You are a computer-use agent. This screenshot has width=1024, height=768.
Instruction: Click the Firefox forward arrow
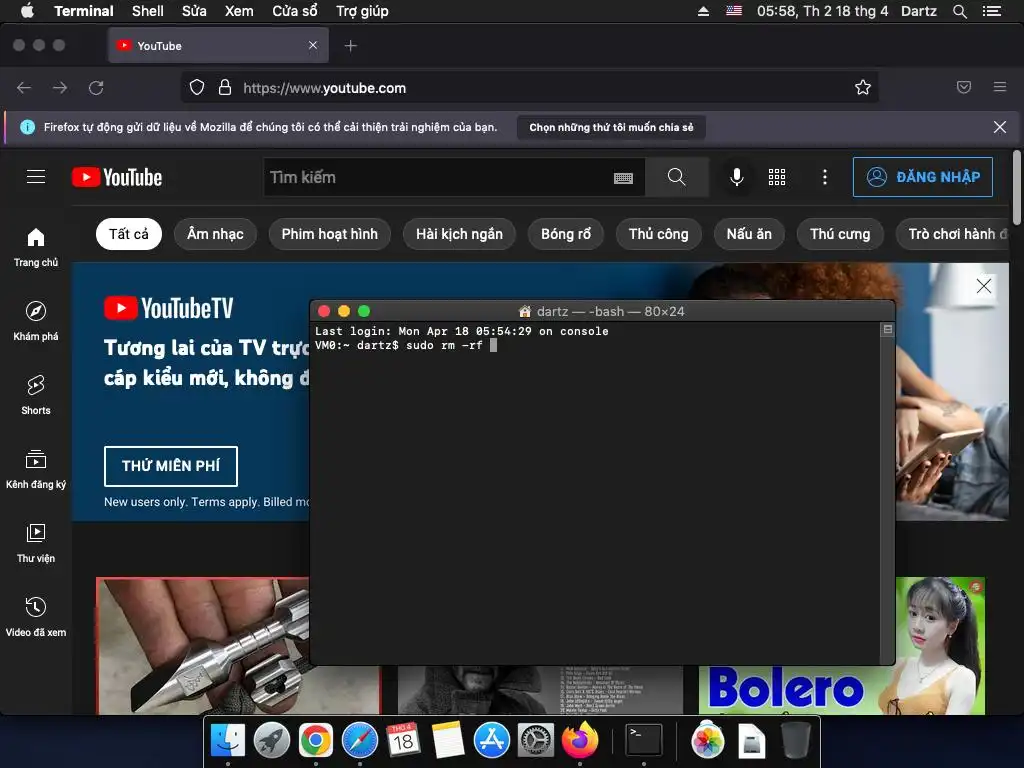click(x=60, y=88)
